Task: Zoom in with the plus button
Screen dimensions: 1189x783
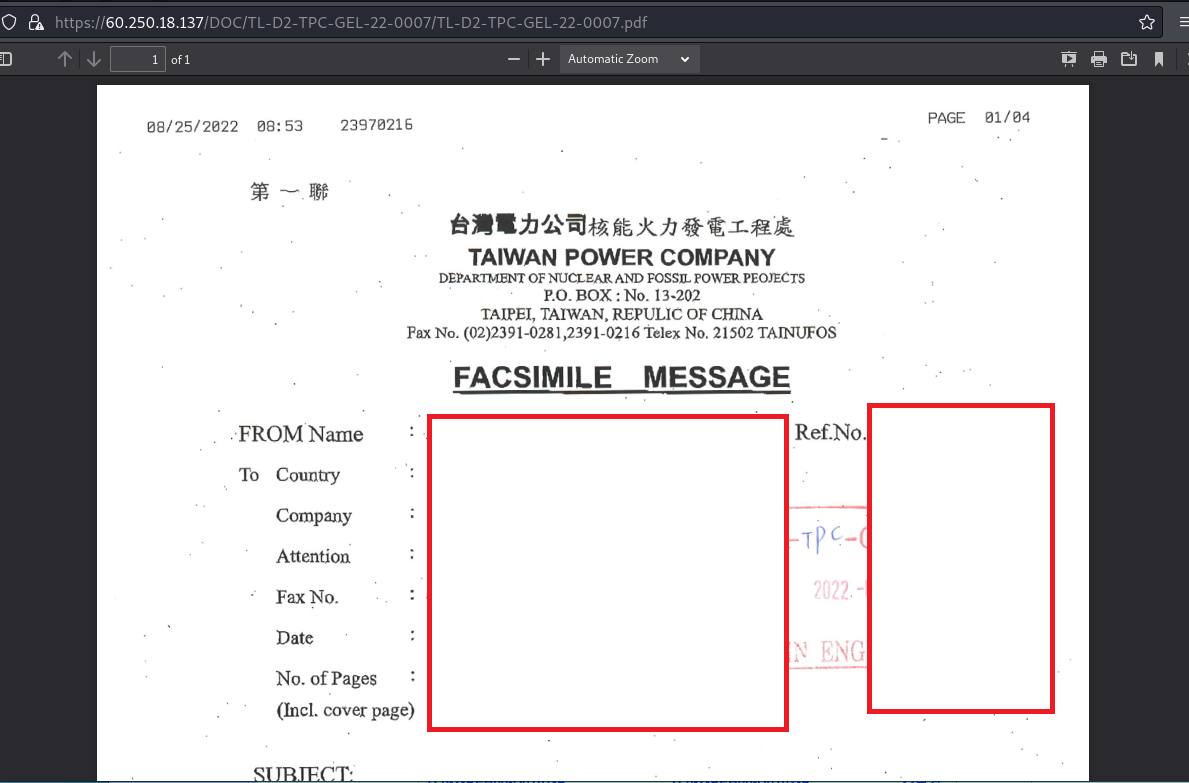Action: [543, 59]
